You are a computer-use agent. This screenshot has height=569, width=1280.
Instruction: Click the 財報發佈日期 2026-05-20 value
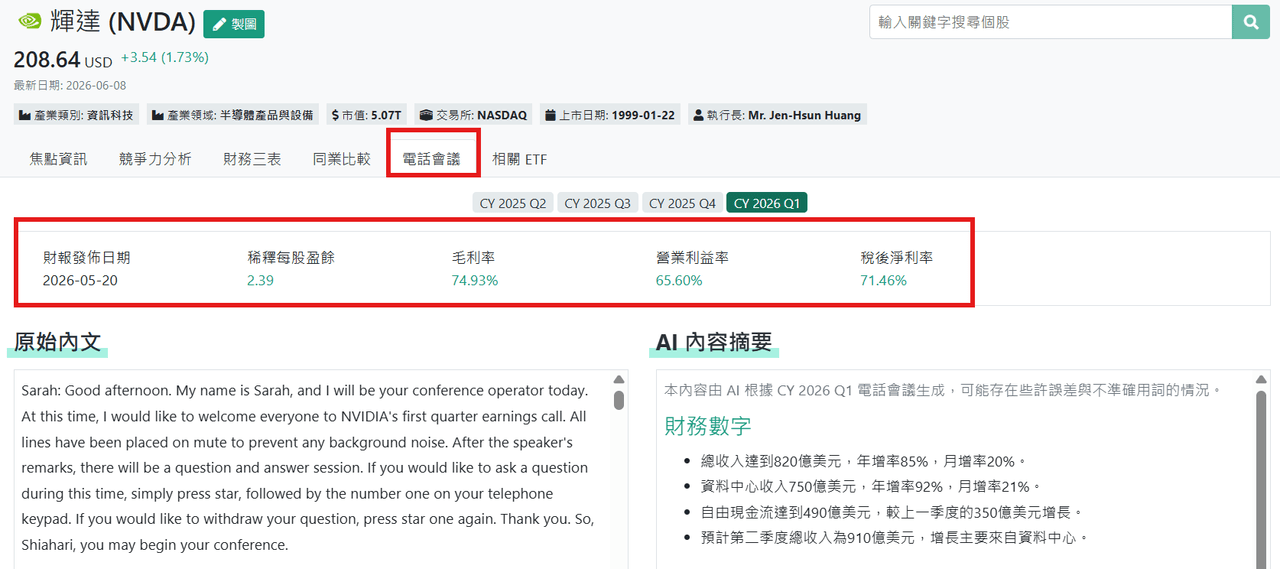(80, 280)
